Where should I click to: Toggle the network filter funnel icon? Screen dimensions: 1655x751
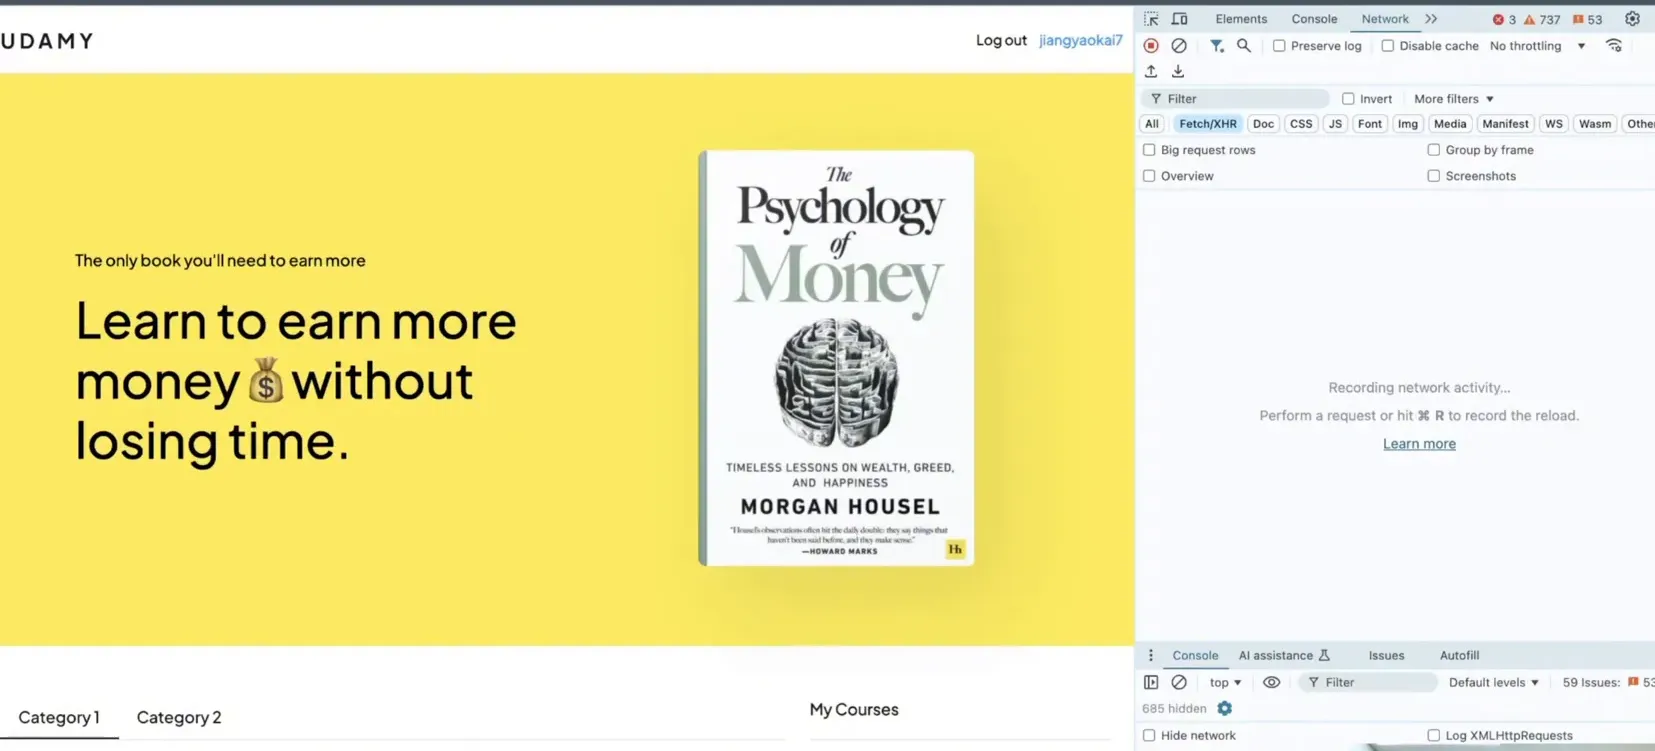1216,46
